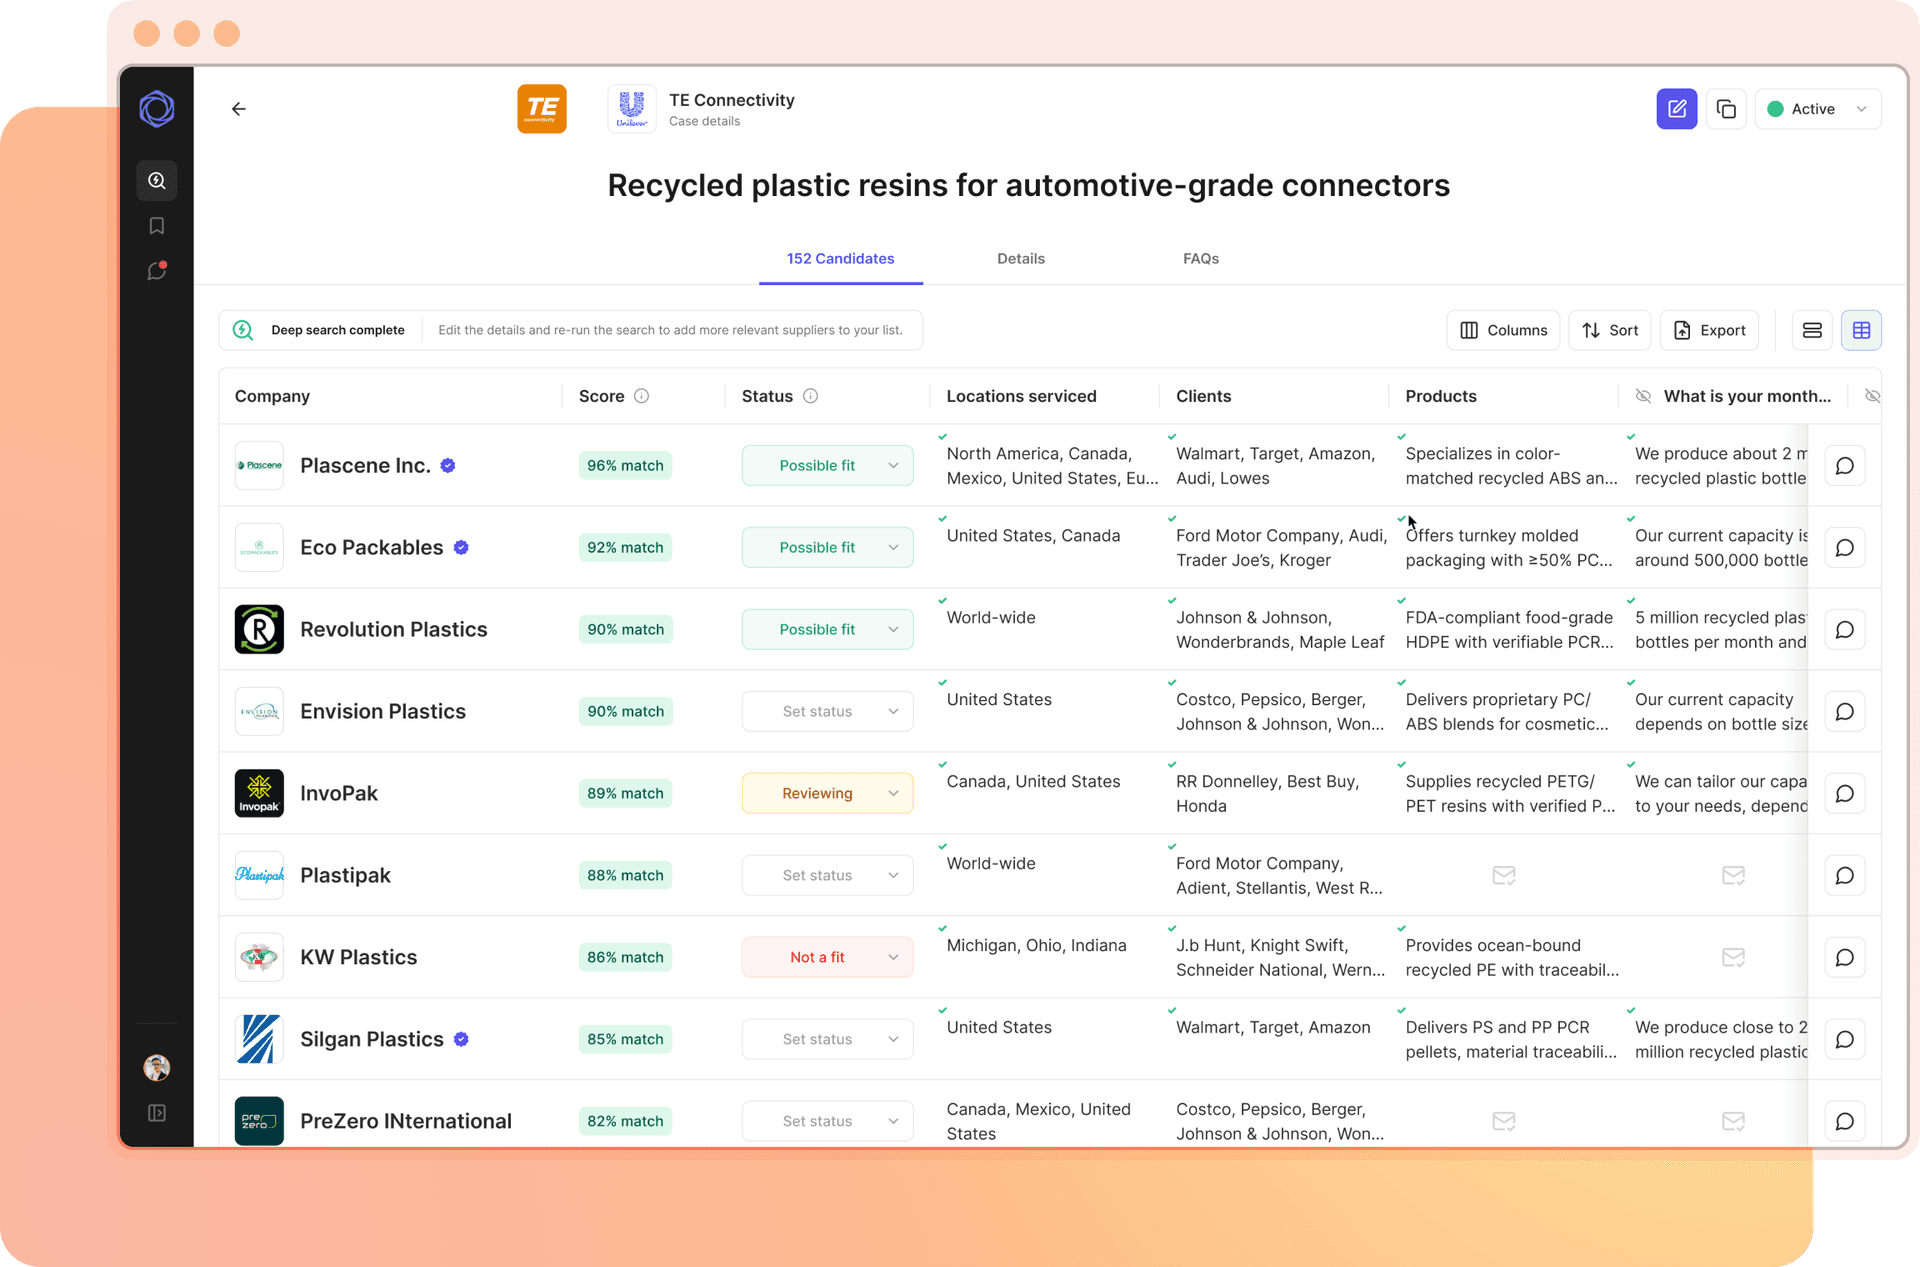
Task: Open chat for Eco Packables row
Action: [1845, 547]
